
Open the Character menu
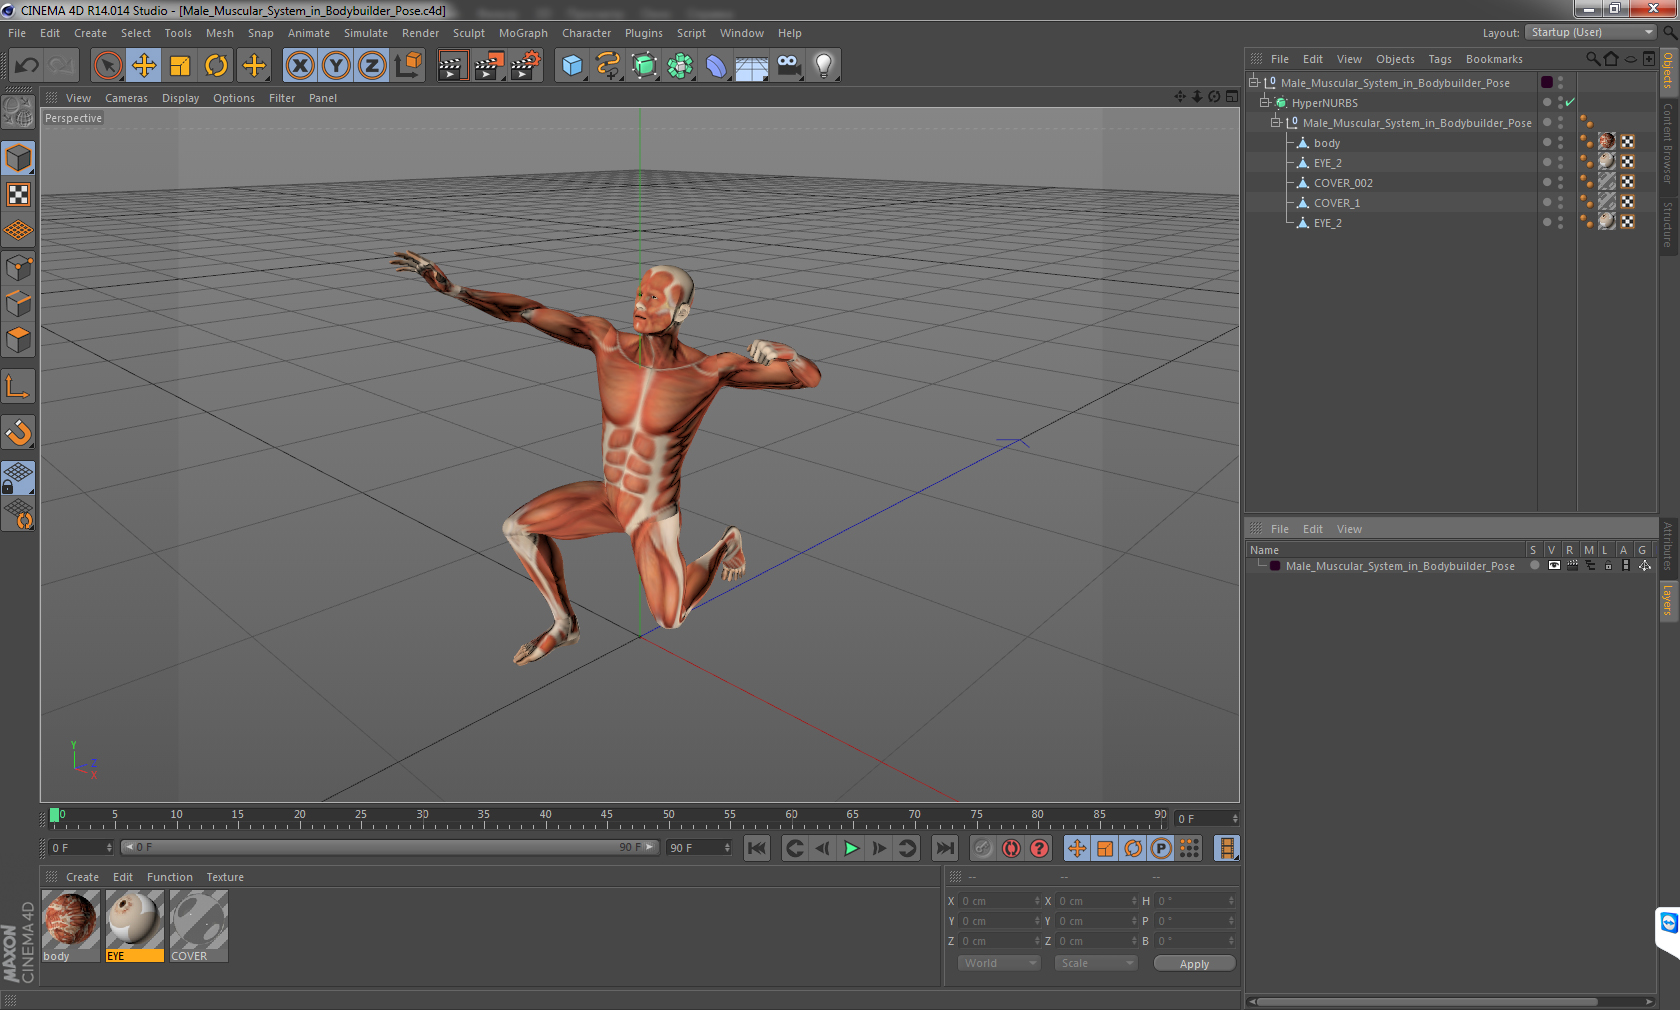point(586,33)
